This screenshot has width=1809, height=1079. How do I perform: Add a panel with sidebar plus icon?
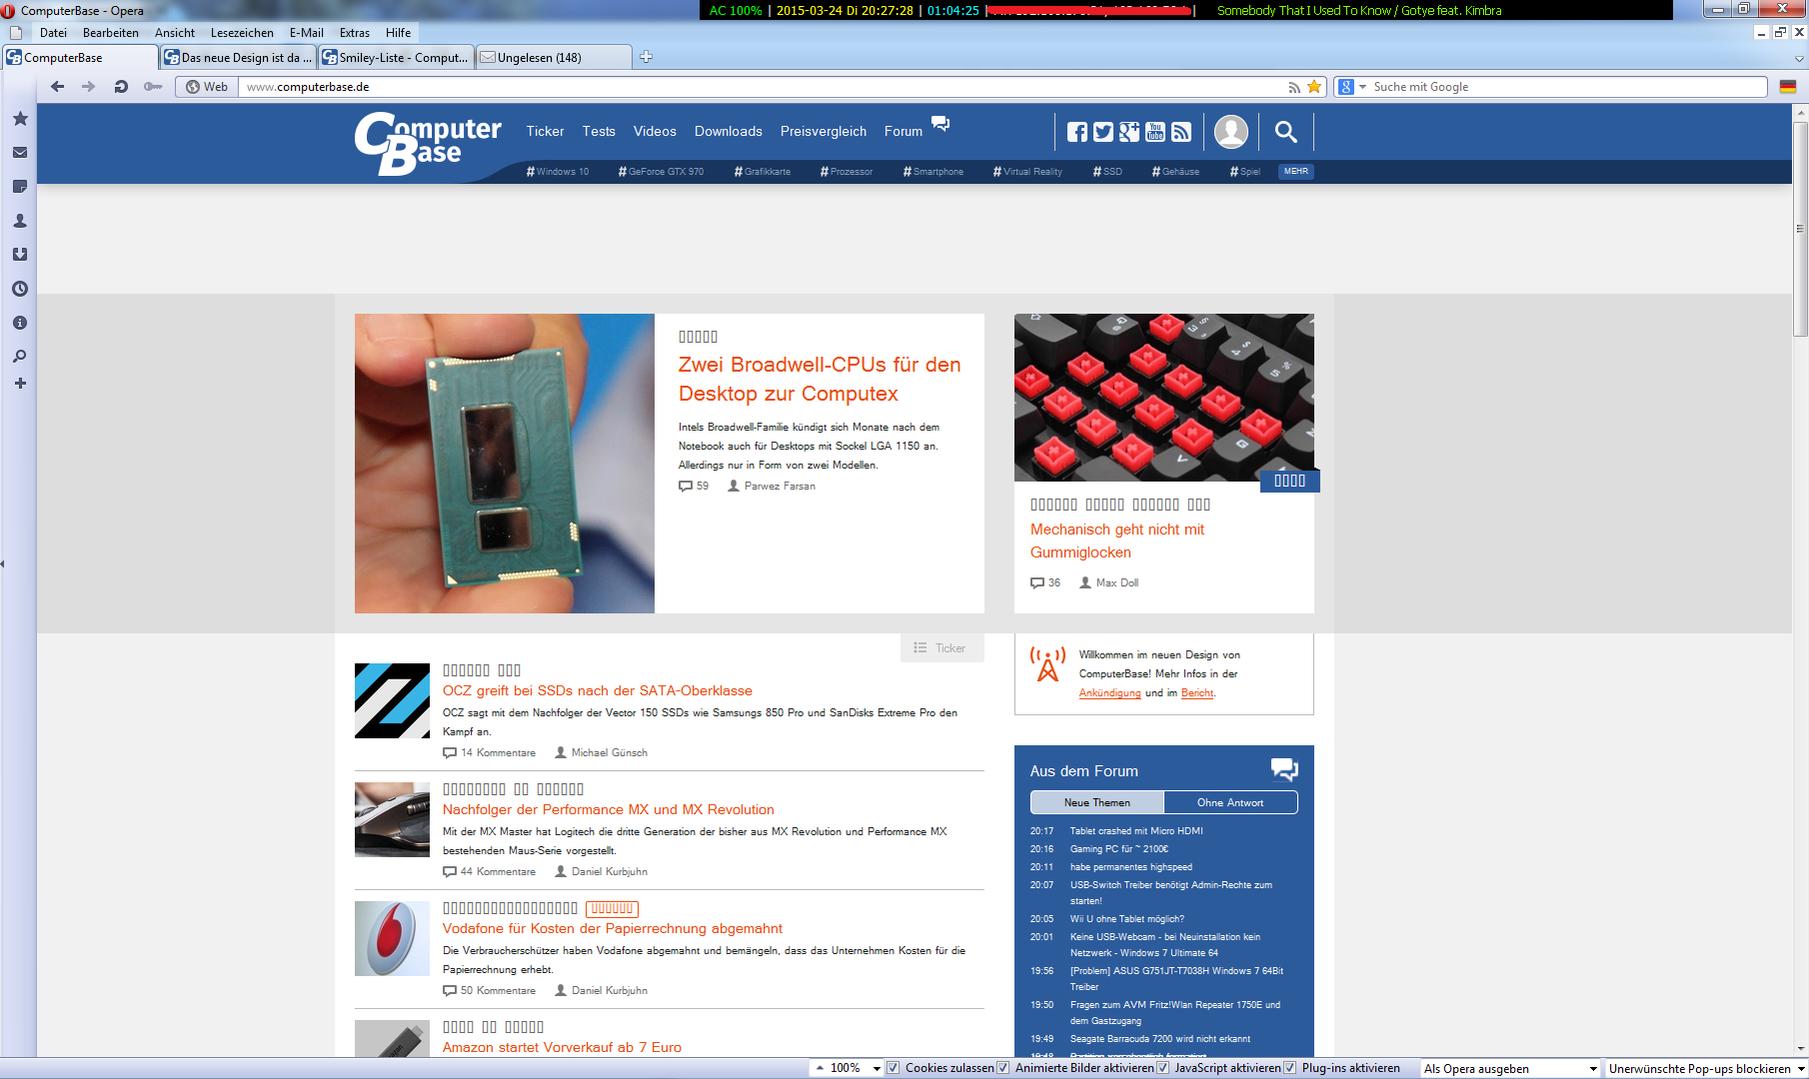pyautogui.click(x=20, y=383)
